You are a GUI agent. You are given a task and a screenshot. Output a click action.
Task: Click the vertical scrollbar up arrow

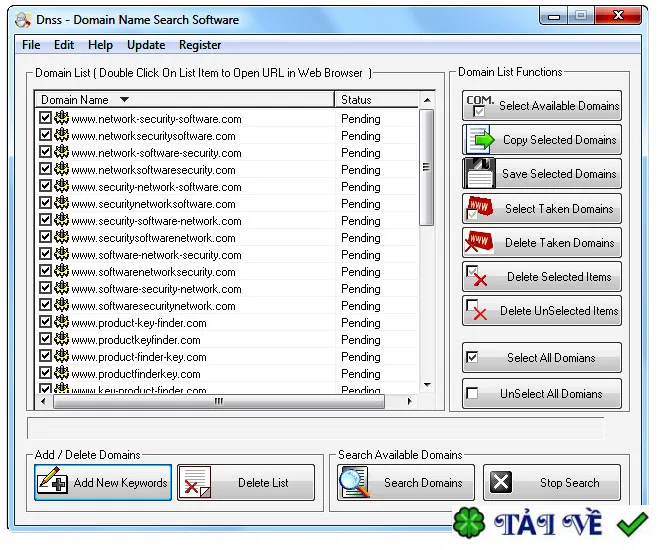click(427, 100)
